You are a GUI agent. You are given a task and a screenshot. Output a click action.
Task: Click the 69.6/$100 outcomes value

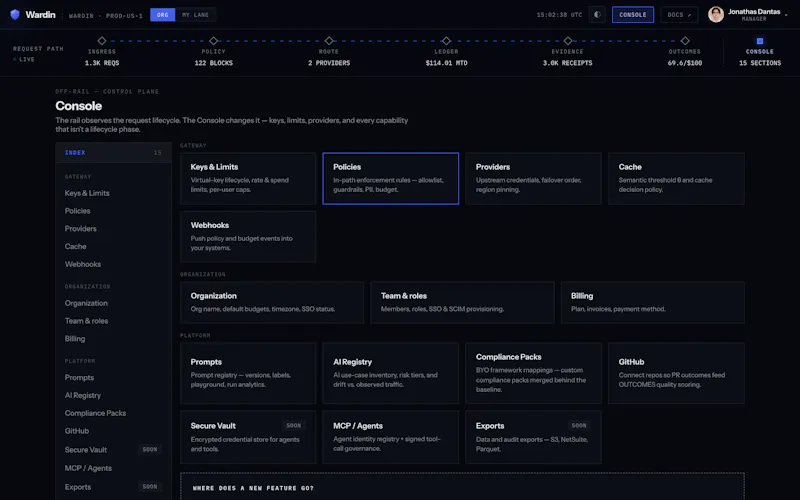(685, 63)
